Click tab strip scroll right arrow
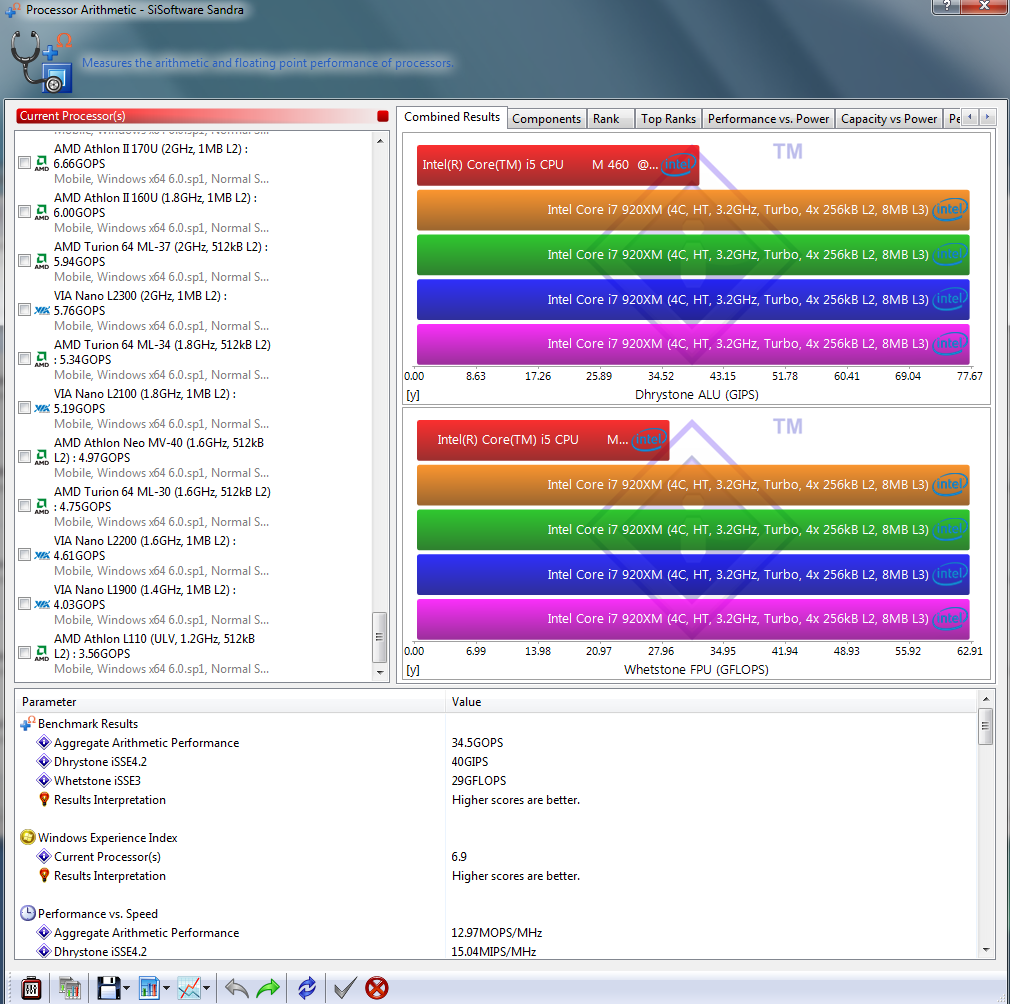 987,117
